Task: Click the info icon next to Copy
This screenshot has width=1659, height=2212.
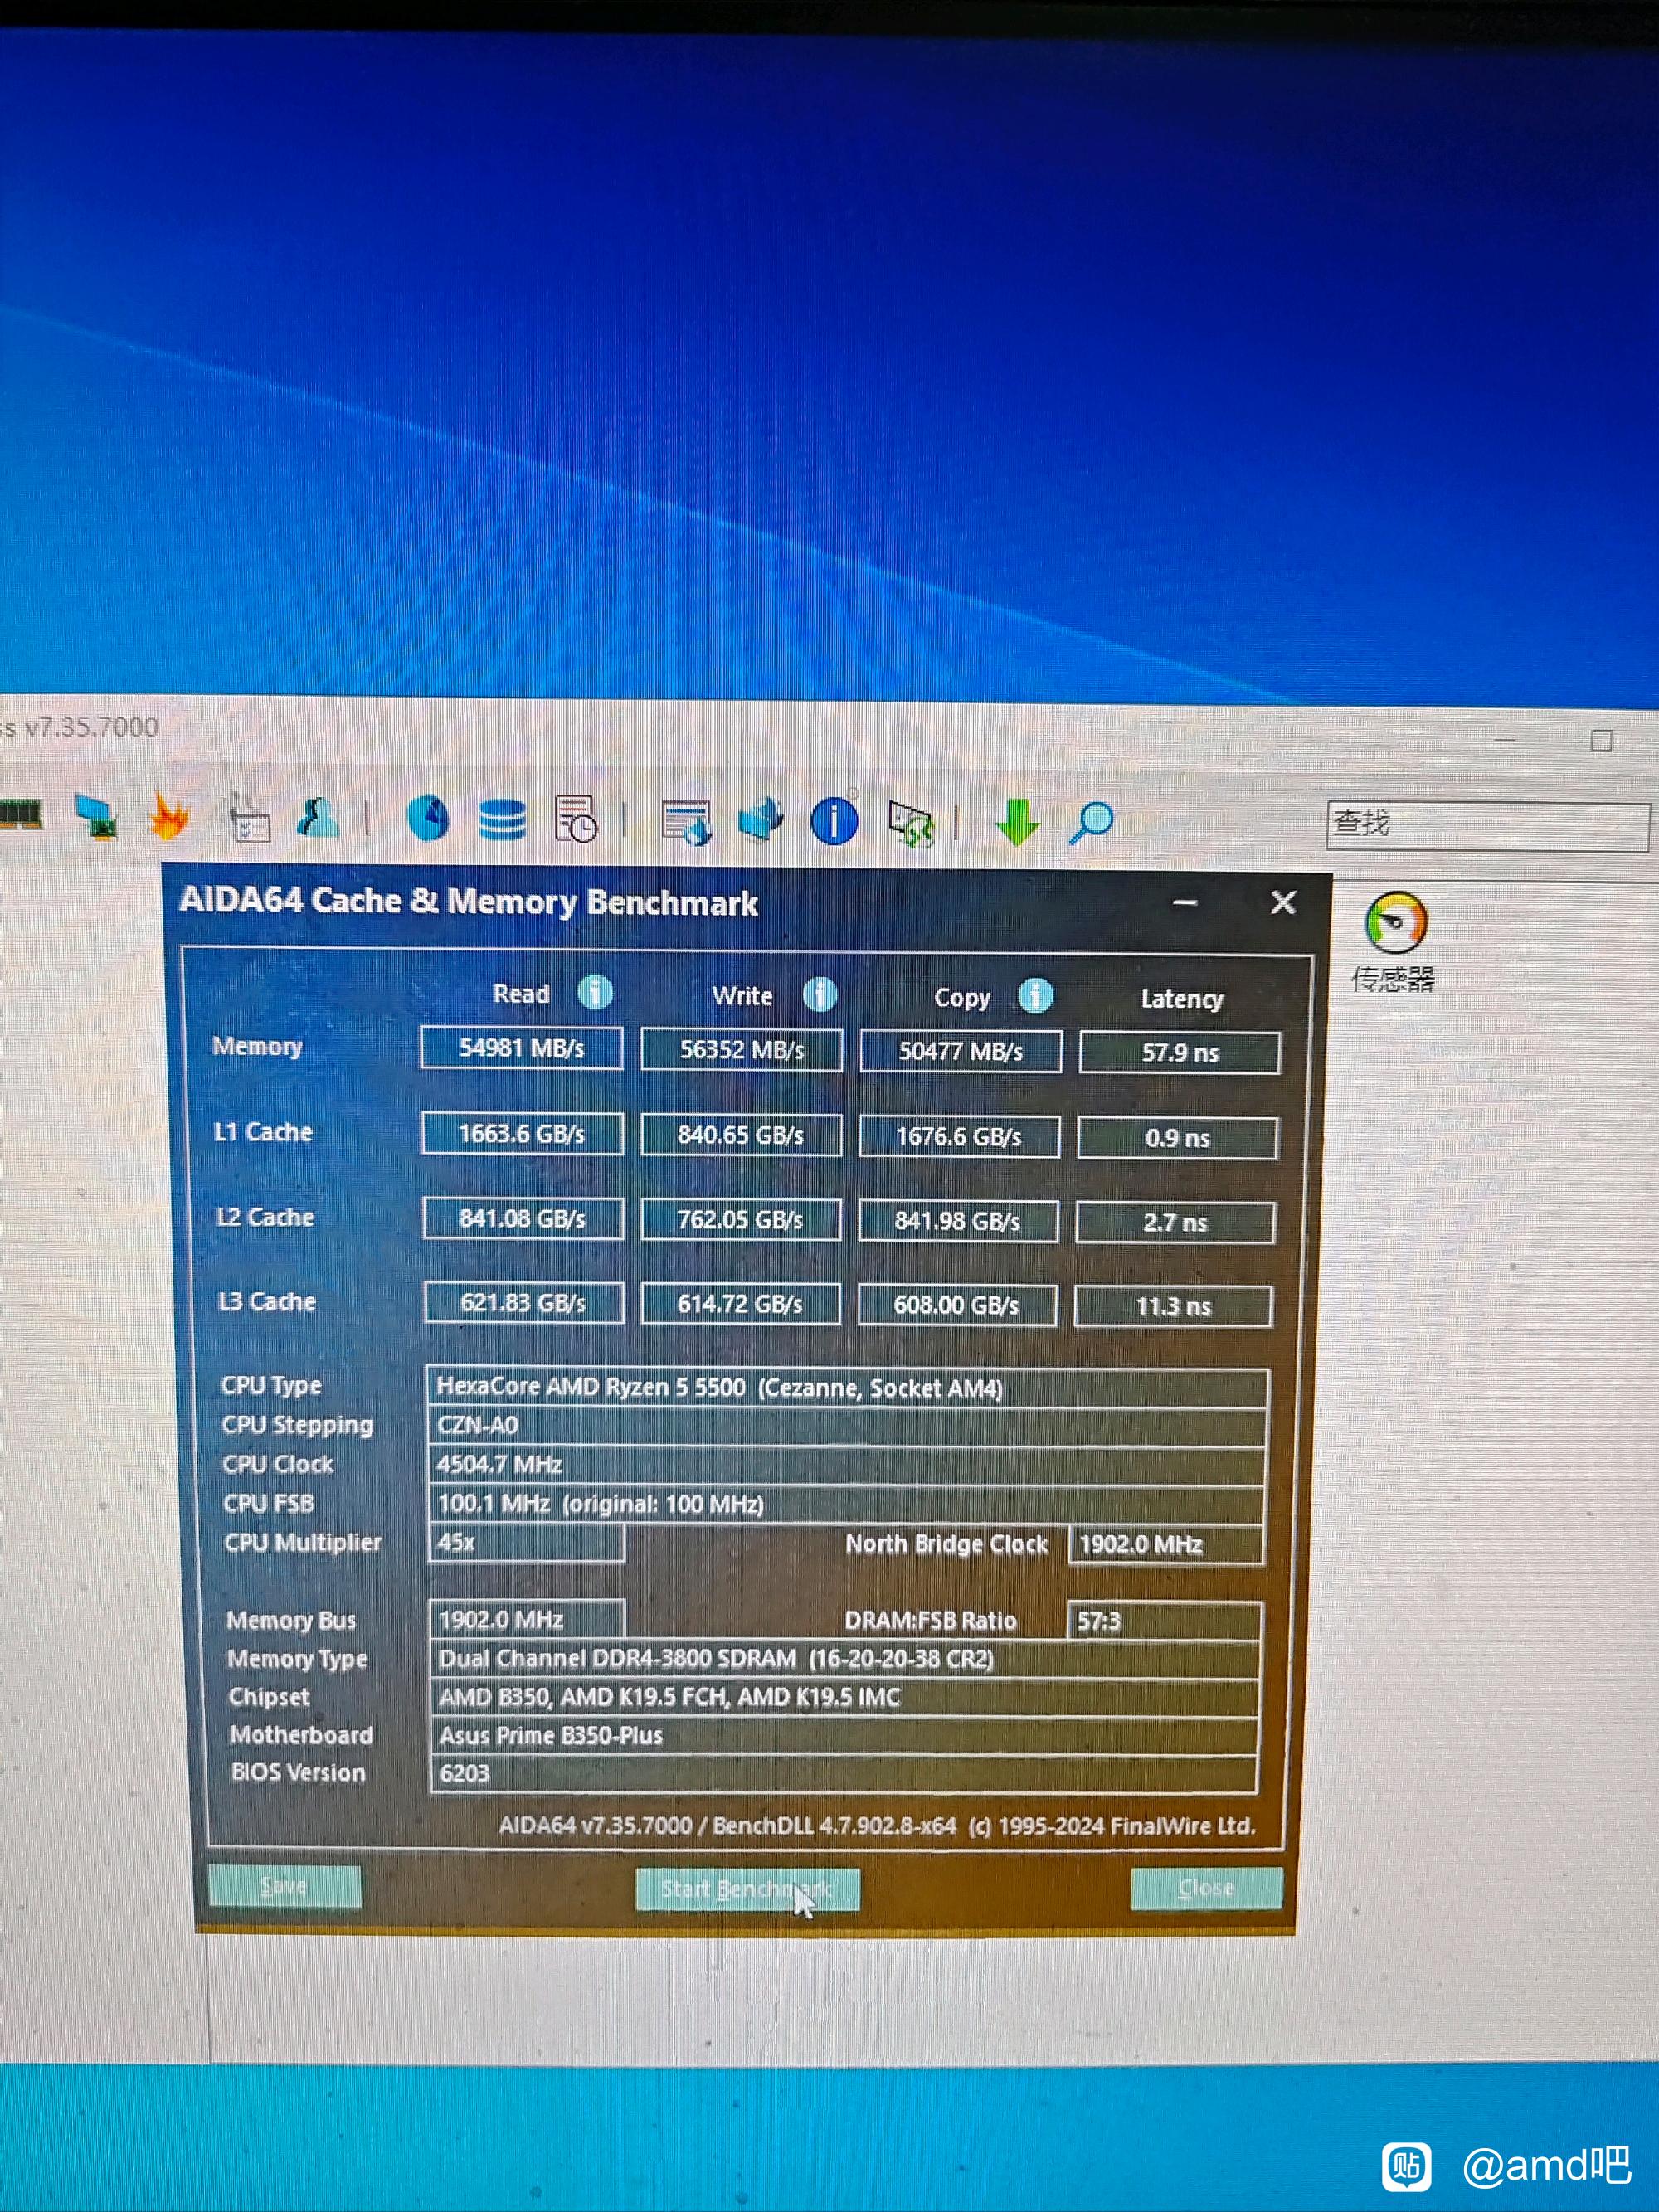Action: click(x=1035, y=996)
